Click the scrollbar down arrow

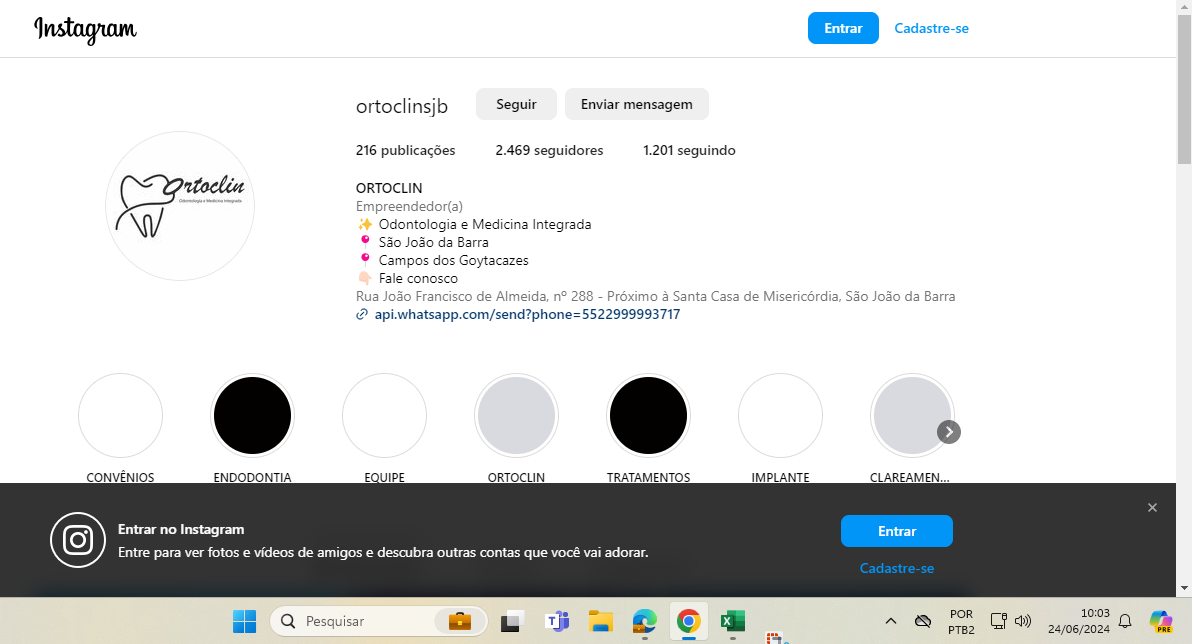coord(1184,588)
